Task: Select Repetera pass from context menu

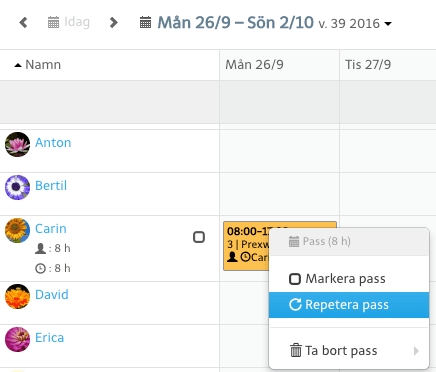Action: pos(349,305)
